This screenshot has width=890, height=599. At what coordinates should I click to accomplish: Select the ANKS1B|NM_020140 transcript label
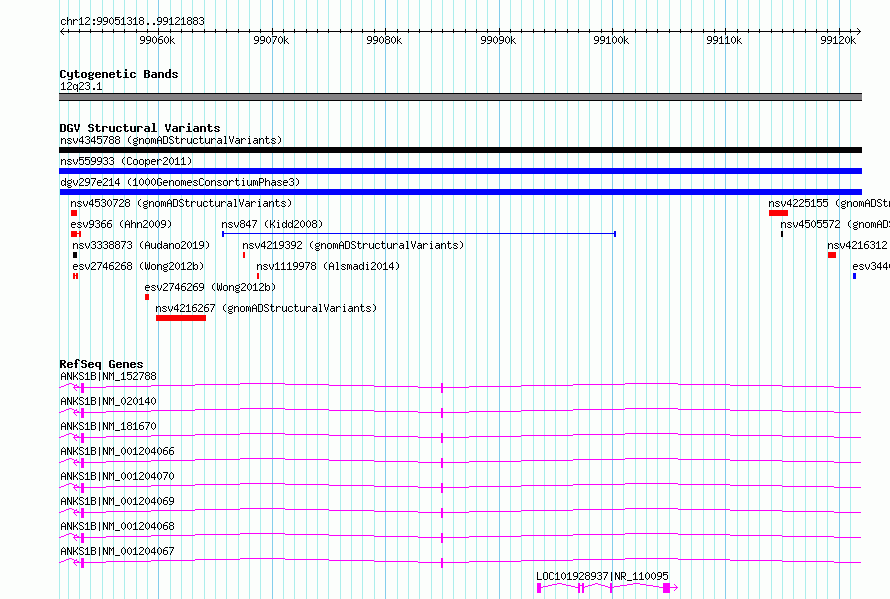[108, 401]
